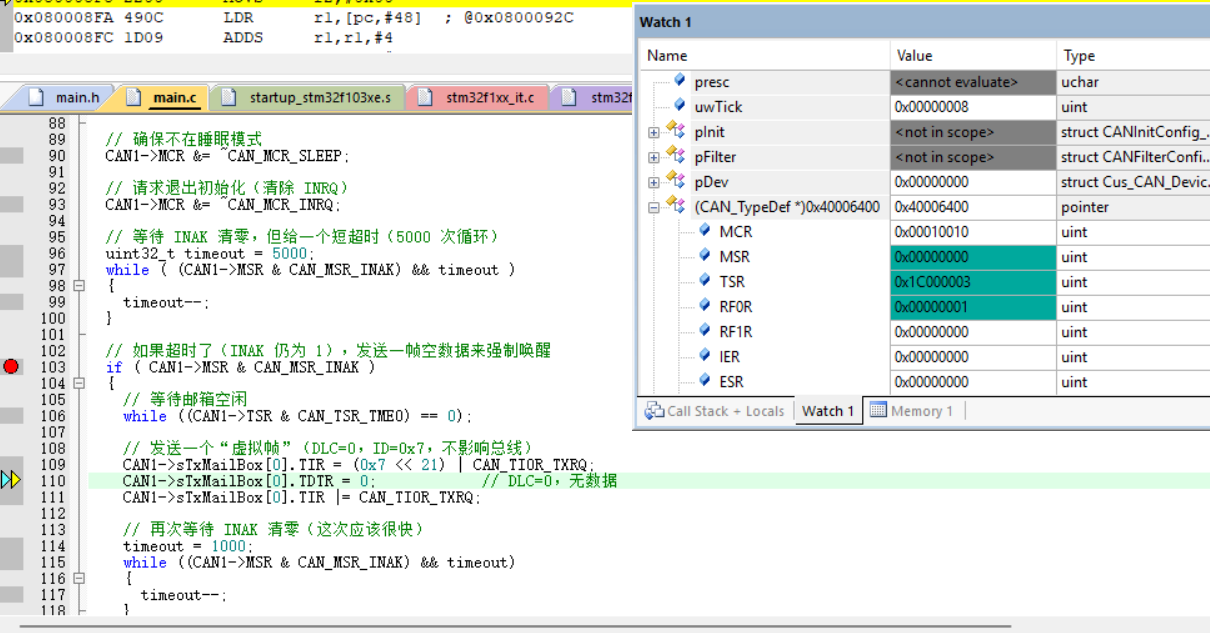
Task: Click the RF1R member icon
Action: click(x=703, y=331)
